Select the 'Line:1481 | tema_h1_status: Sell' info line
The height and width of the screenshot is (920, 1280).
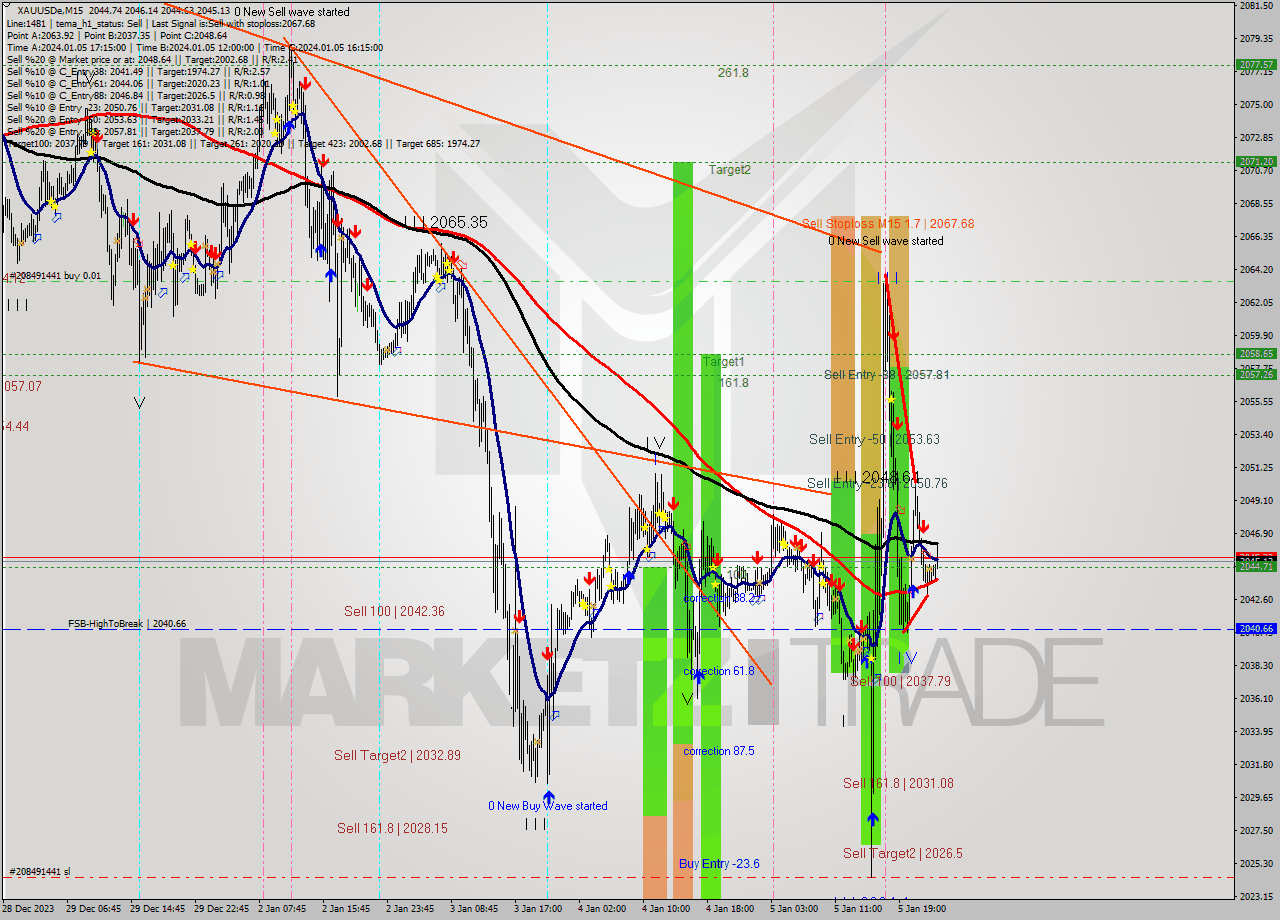pos(160,23)
